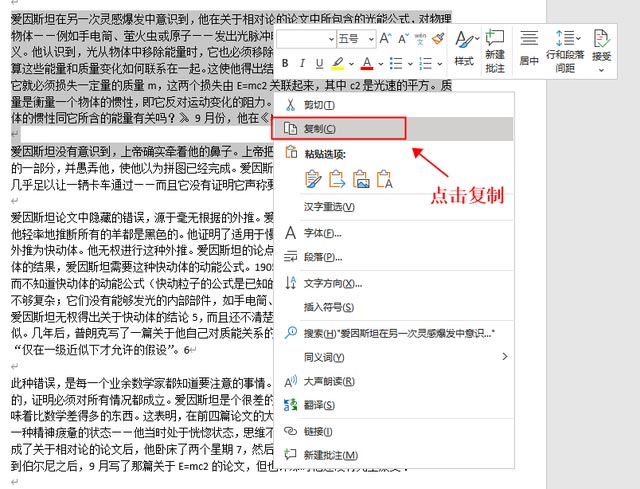Apply yellow text highlight color
Image resolution: width=640 pixels, height=489 pixels.
point(338,63)
